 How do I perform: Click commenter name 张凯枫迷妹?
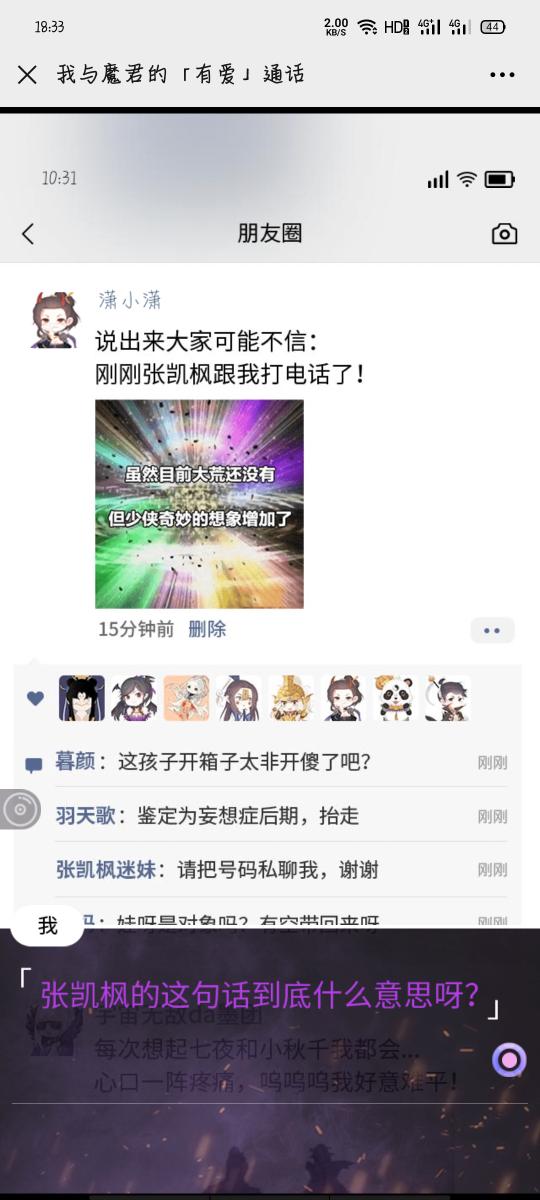[x=105, y=869]
